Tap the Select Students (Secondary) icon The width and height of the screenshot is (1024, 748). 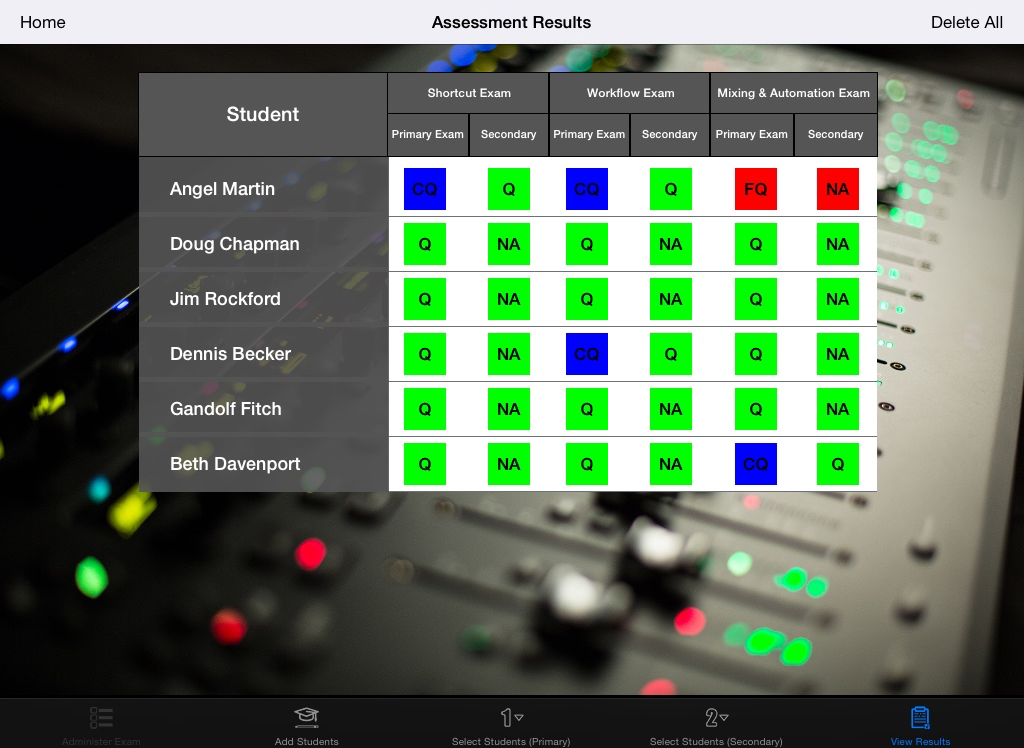[x=716, y=718]
